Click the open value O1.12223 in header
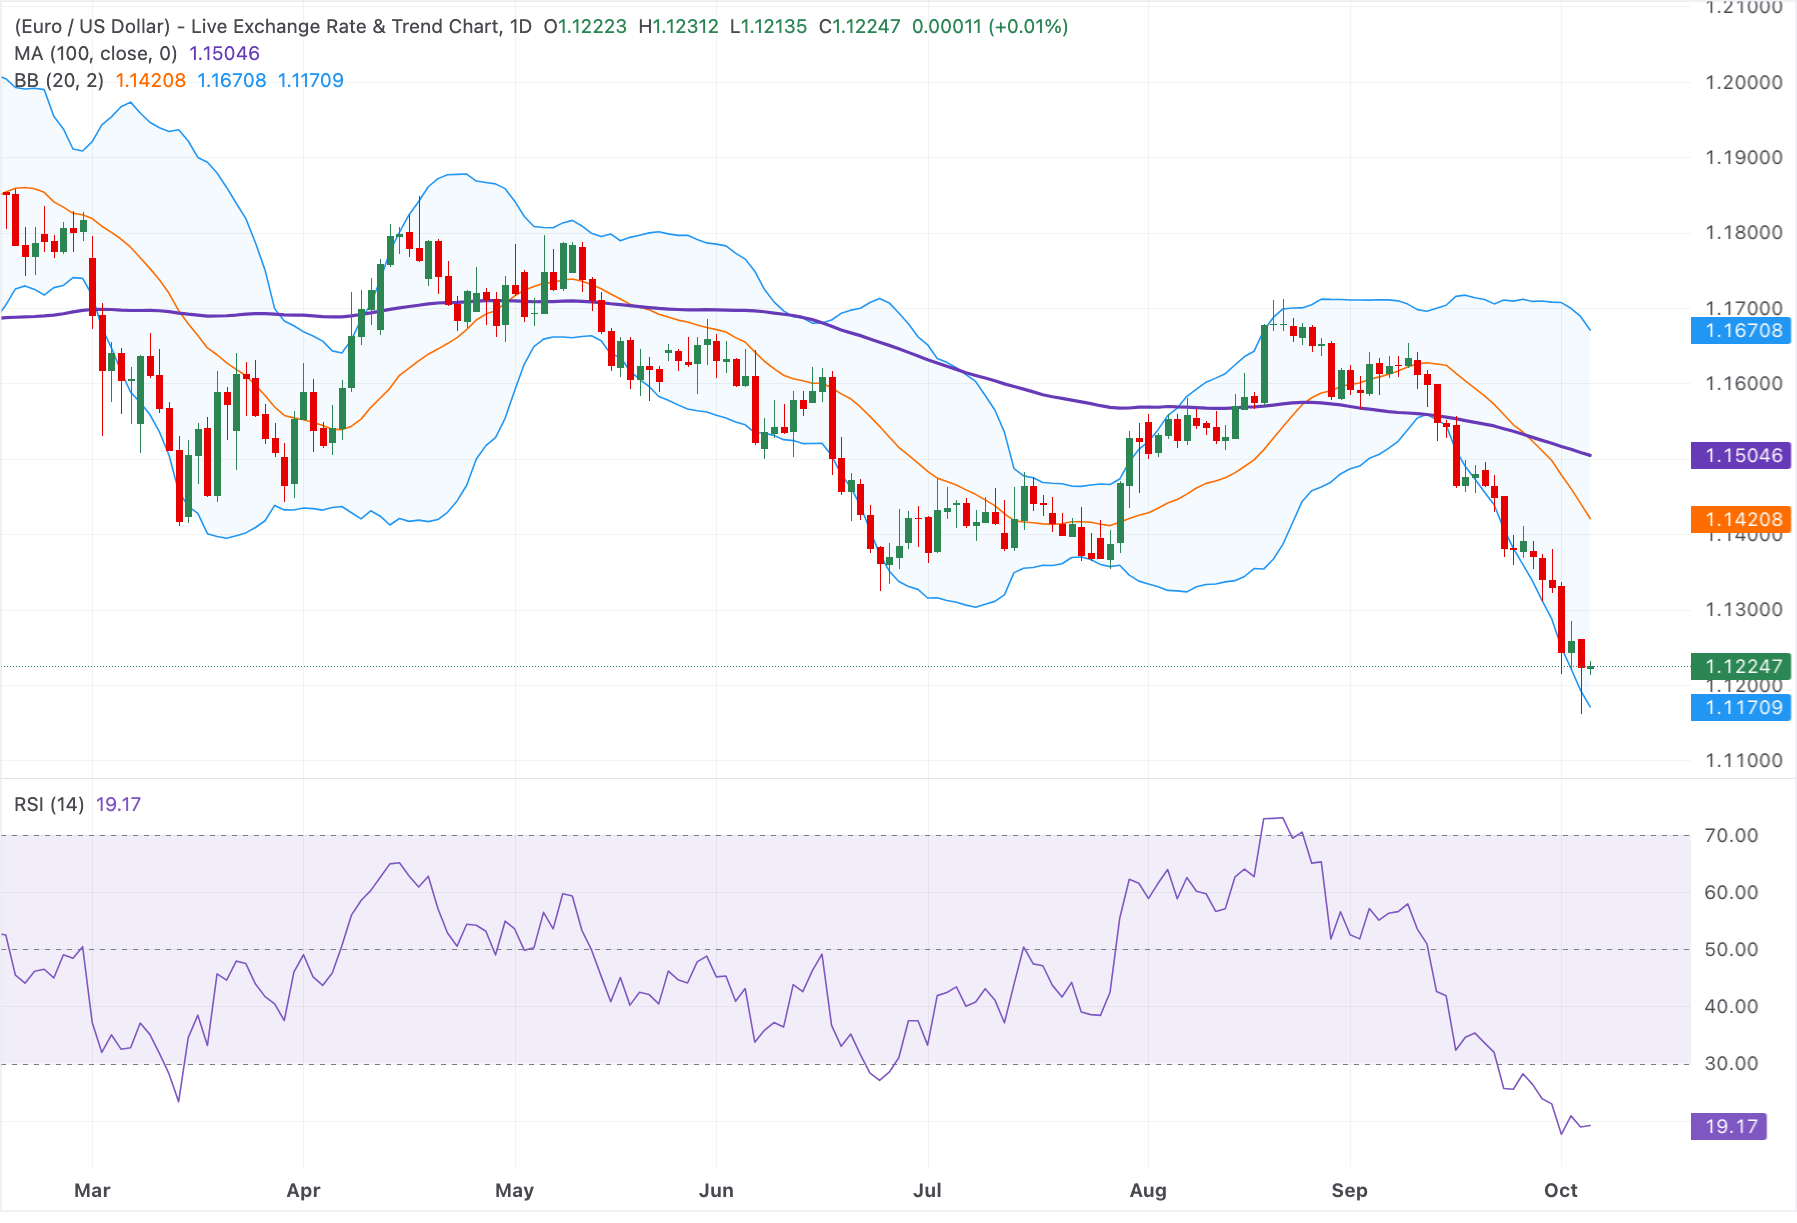The image size is (1797, 1223). click(585, 26)
